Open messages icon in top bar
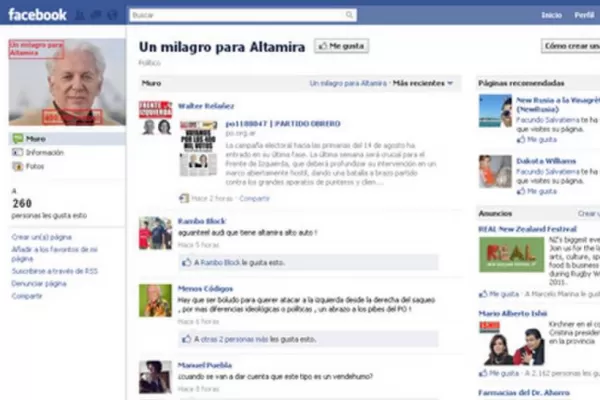The image size is (600, 400). pyautogui.click(x=97, y=16)
